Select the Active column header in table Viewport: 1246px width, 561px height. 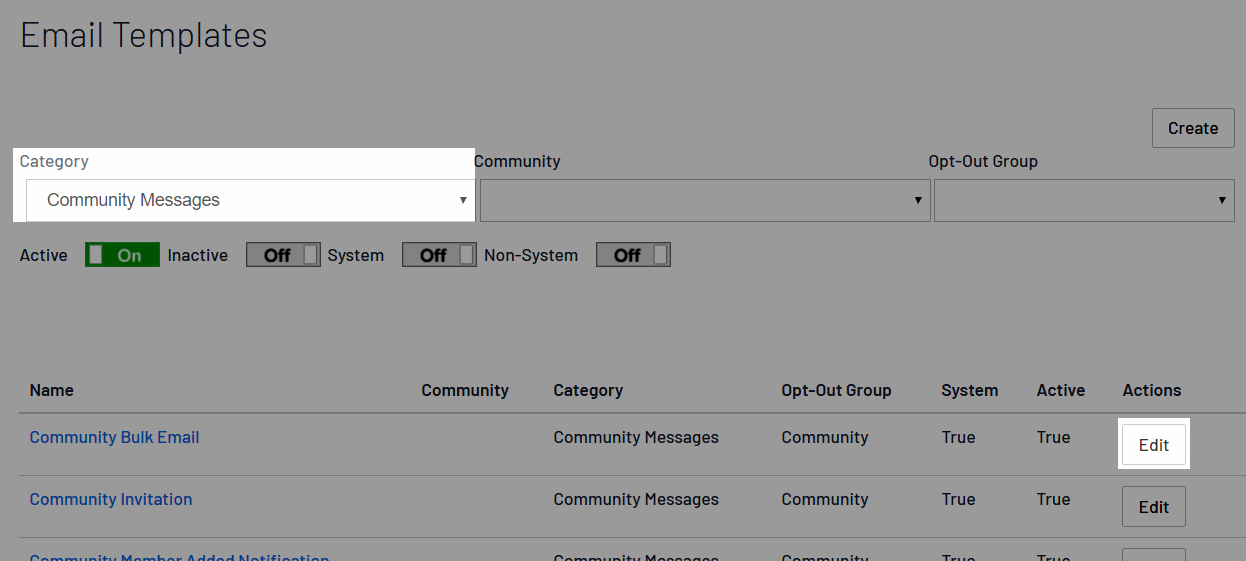(1061, 390)
